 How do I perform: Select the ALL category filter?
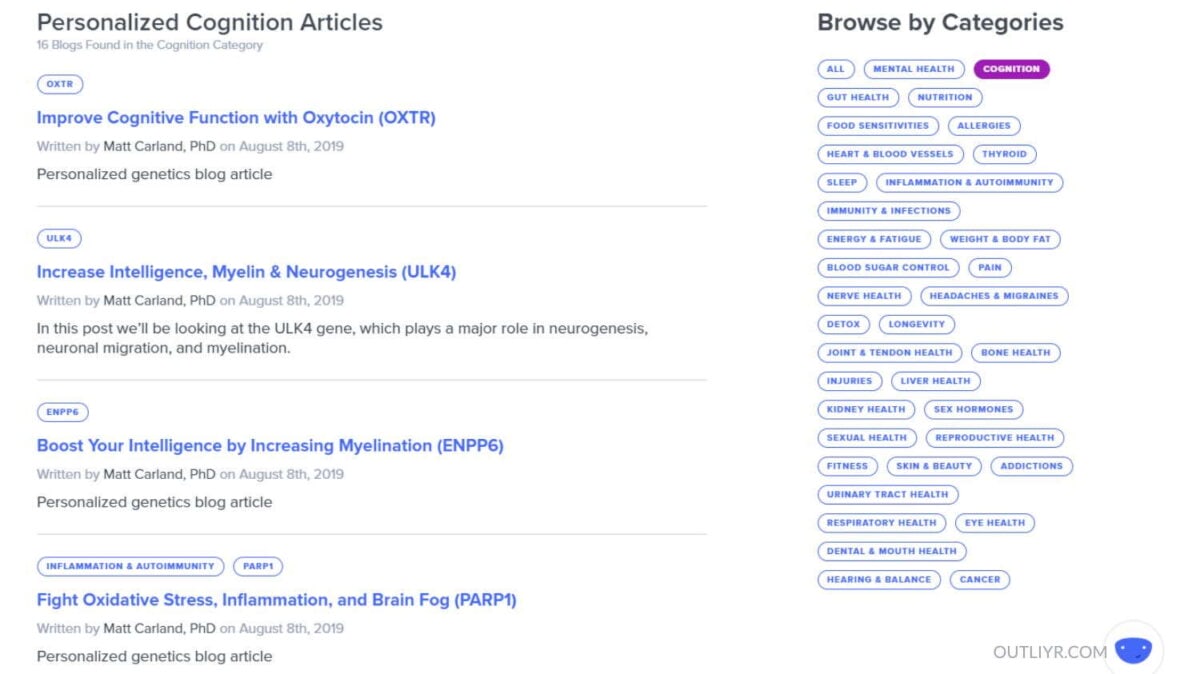[836, 69]
